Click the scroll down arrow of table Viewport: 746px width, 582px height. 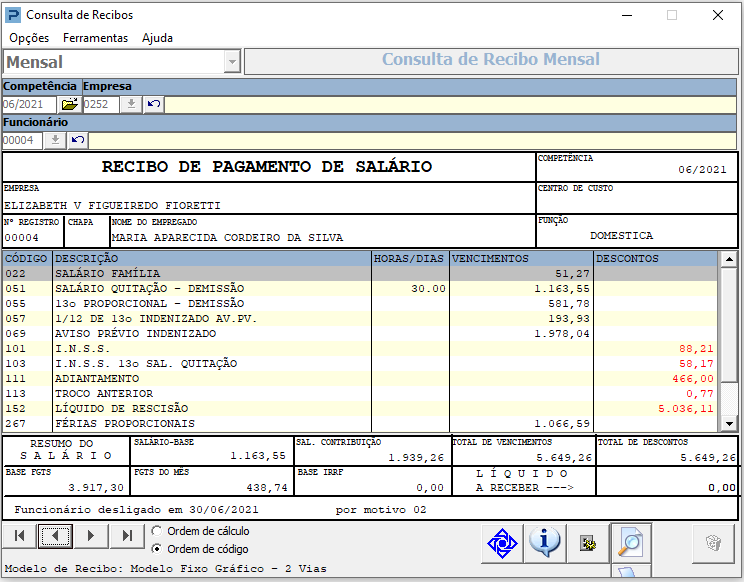point(729,423)
